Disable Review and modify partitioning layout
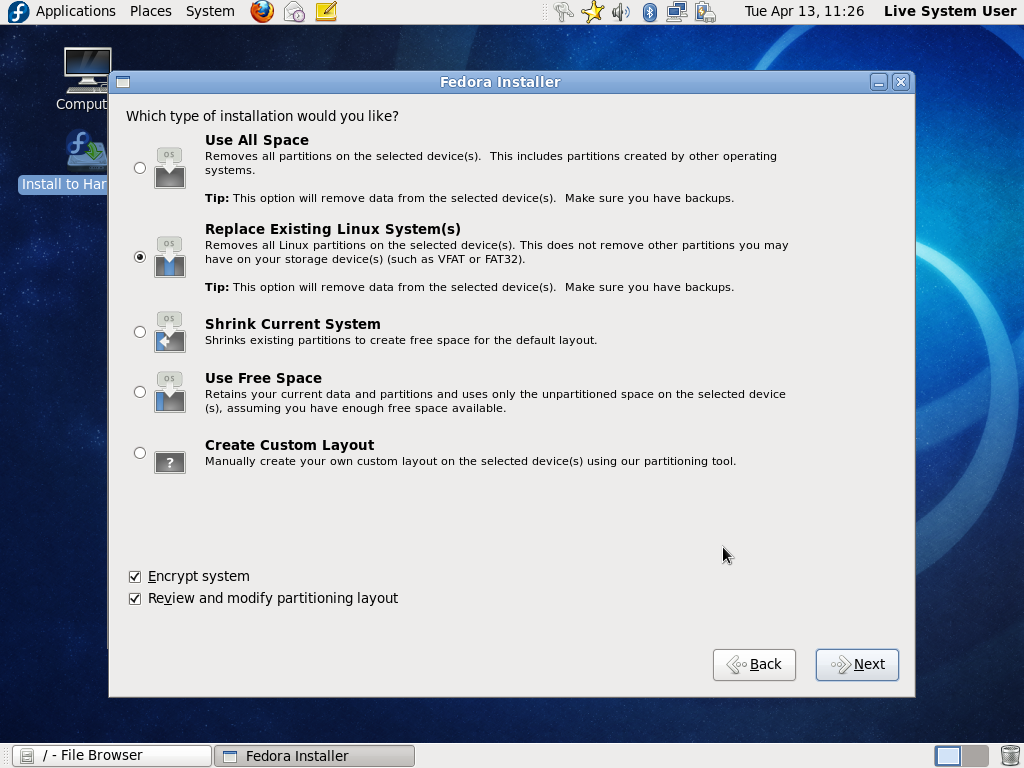Viewport: 1024px width, 768px height. coord(135,598)
